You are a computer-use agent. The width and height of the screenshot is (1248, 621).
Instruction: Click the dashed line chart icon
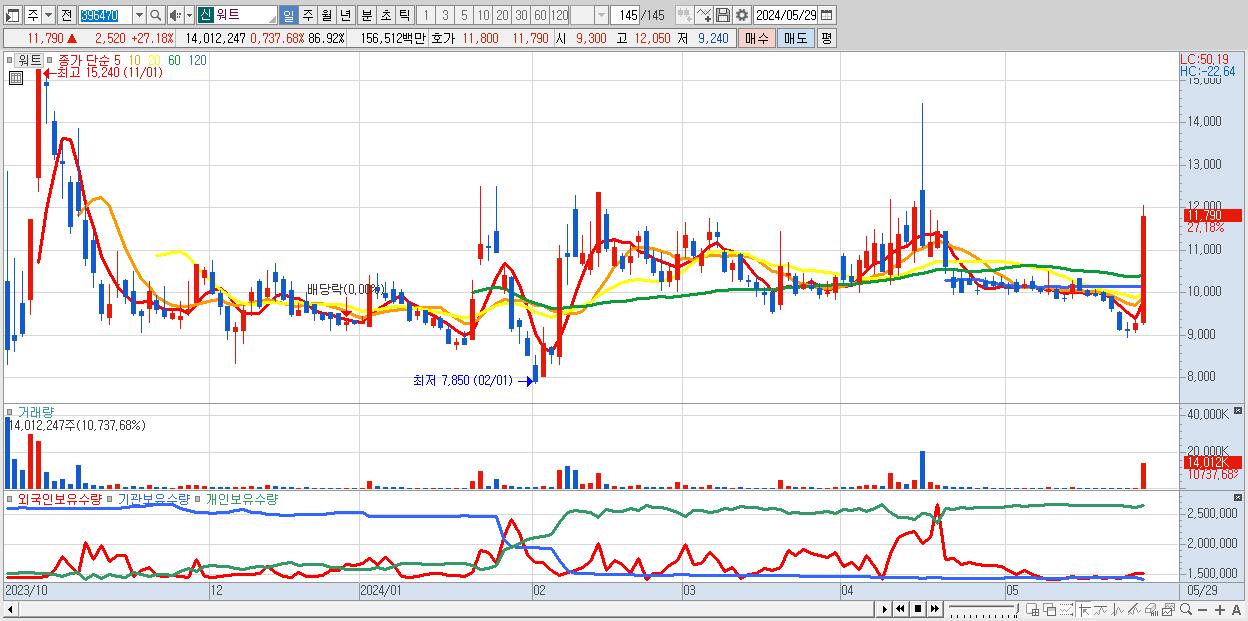pyautogui.click(x=1066, y=609)
